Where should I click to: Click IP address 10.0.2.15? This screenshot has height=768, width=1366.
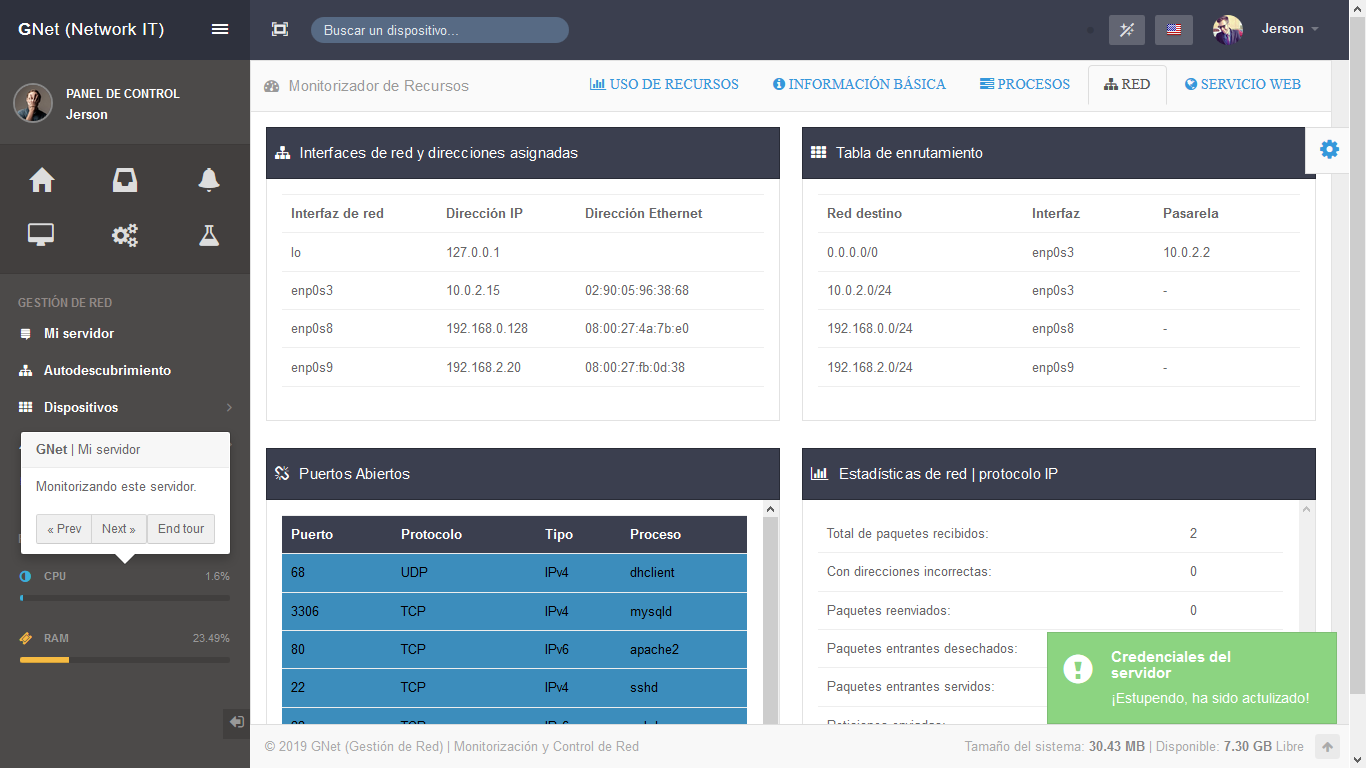tap(473, 291)
